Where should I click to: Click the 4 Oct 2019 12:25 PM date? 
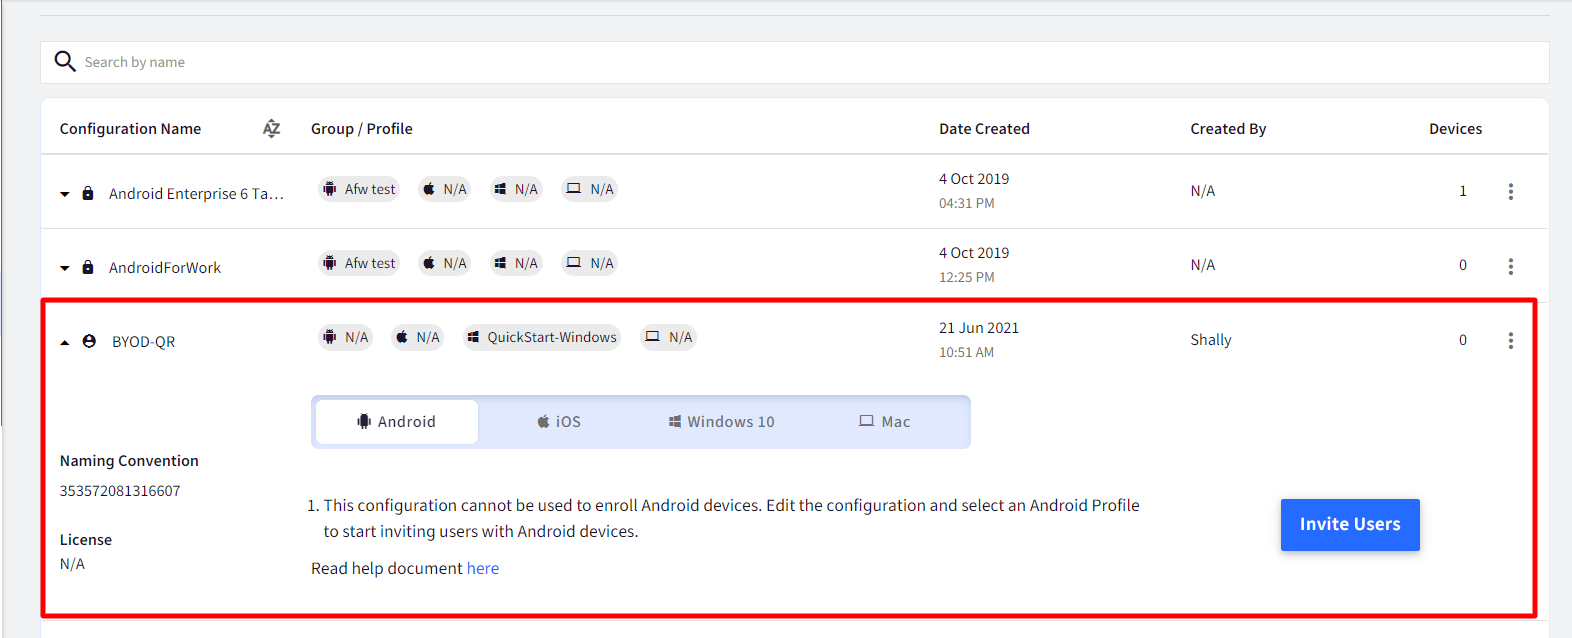click(x=974, y=264)
